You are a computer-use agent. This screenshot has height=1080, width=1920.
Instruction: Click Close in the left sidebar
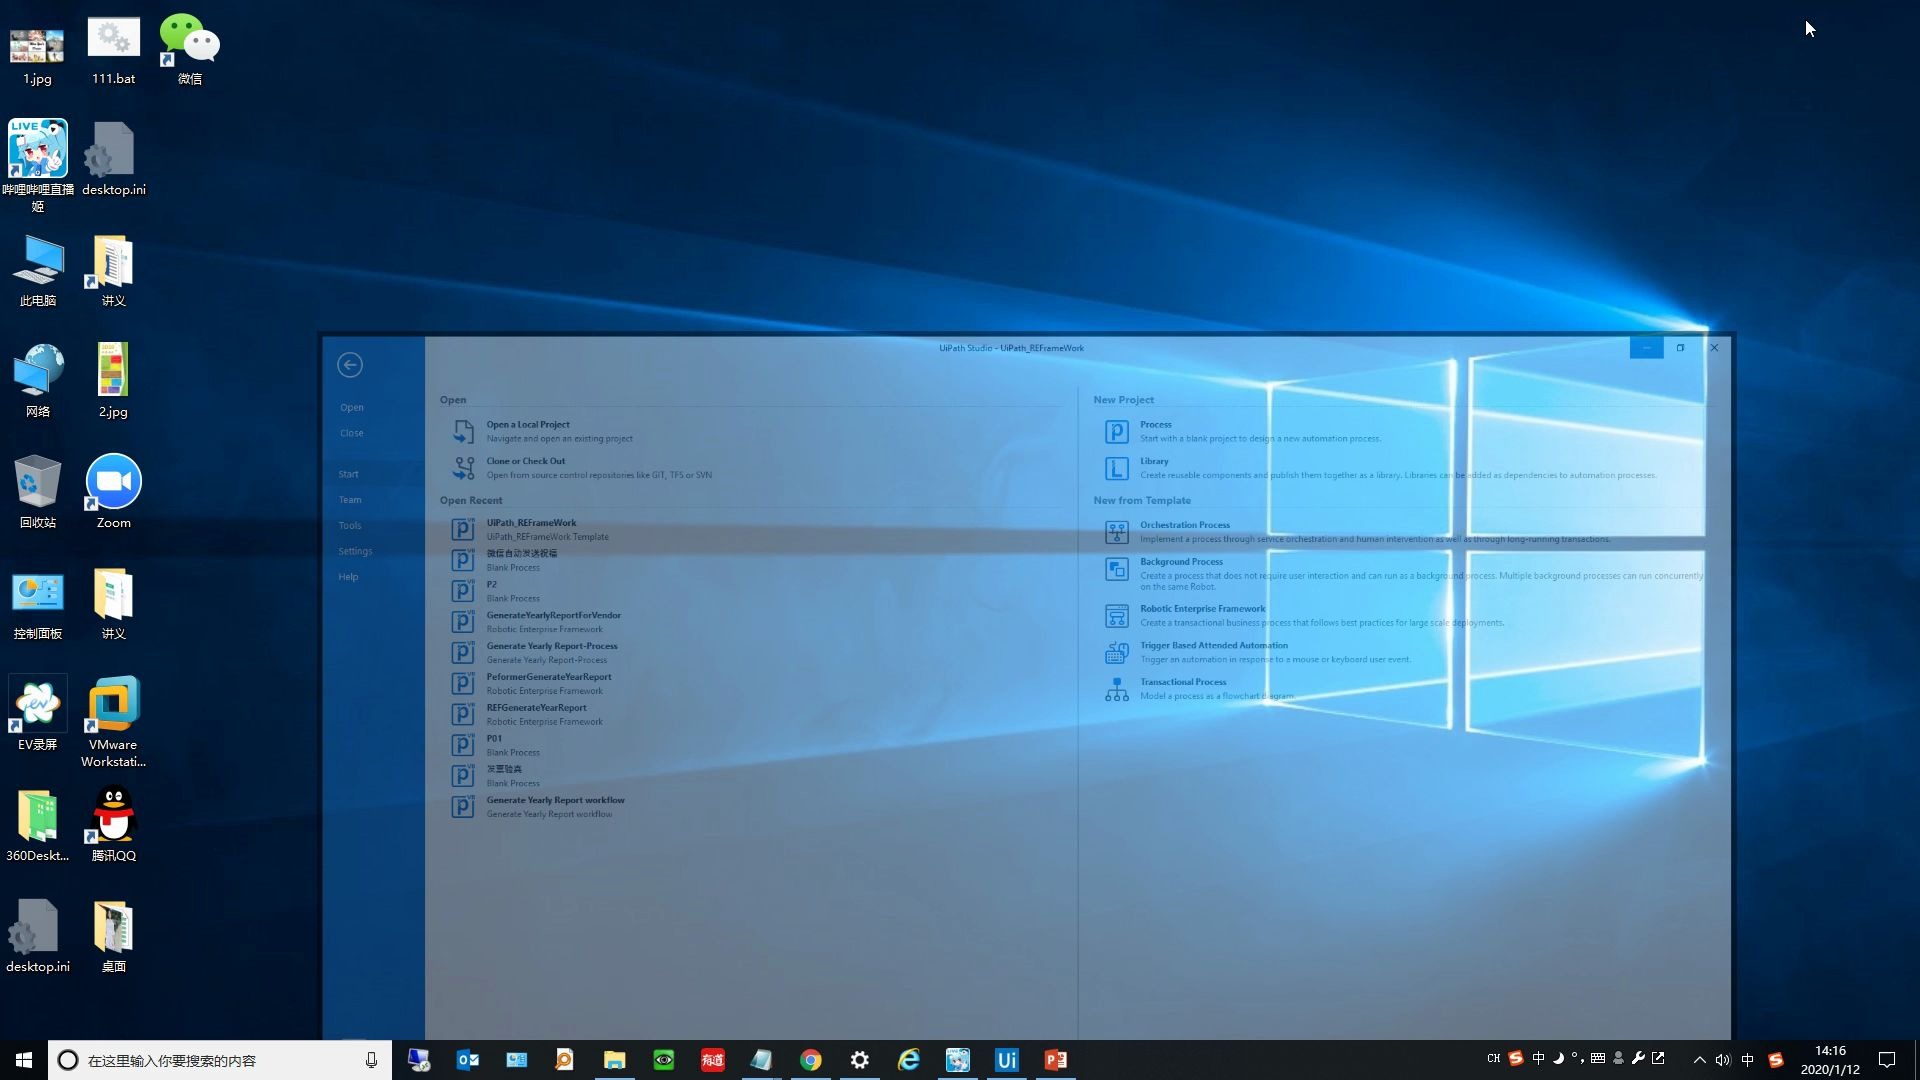[x=351, y=434]
